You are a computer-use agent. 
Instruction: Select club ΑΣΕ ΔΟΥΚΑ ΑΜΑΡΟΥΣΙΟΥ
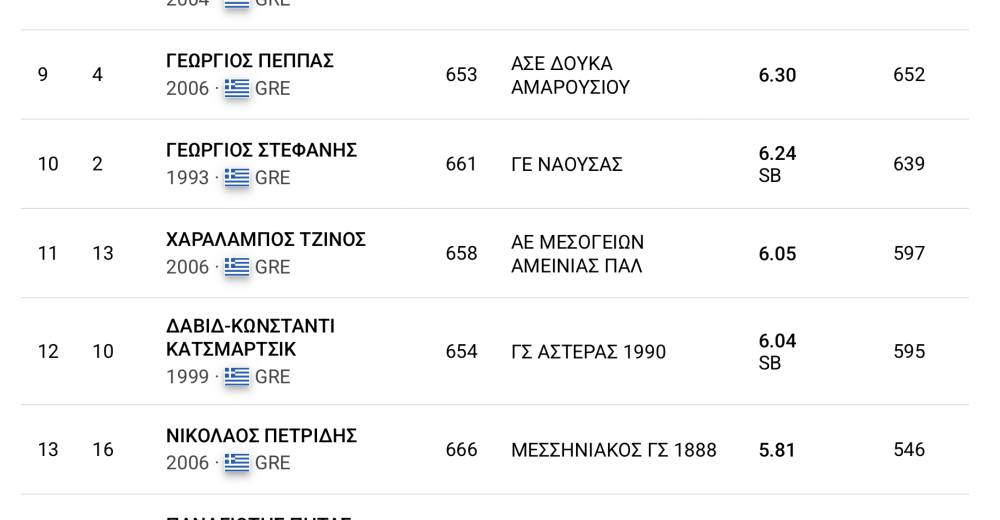click(570, 75)
